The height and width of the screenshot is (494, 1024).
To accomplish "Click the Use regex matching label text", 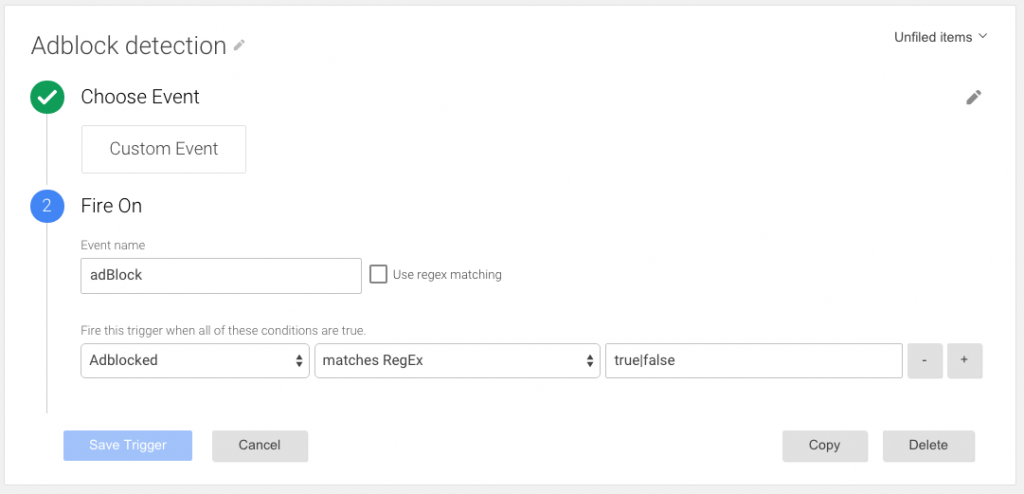I will (447, 274).
